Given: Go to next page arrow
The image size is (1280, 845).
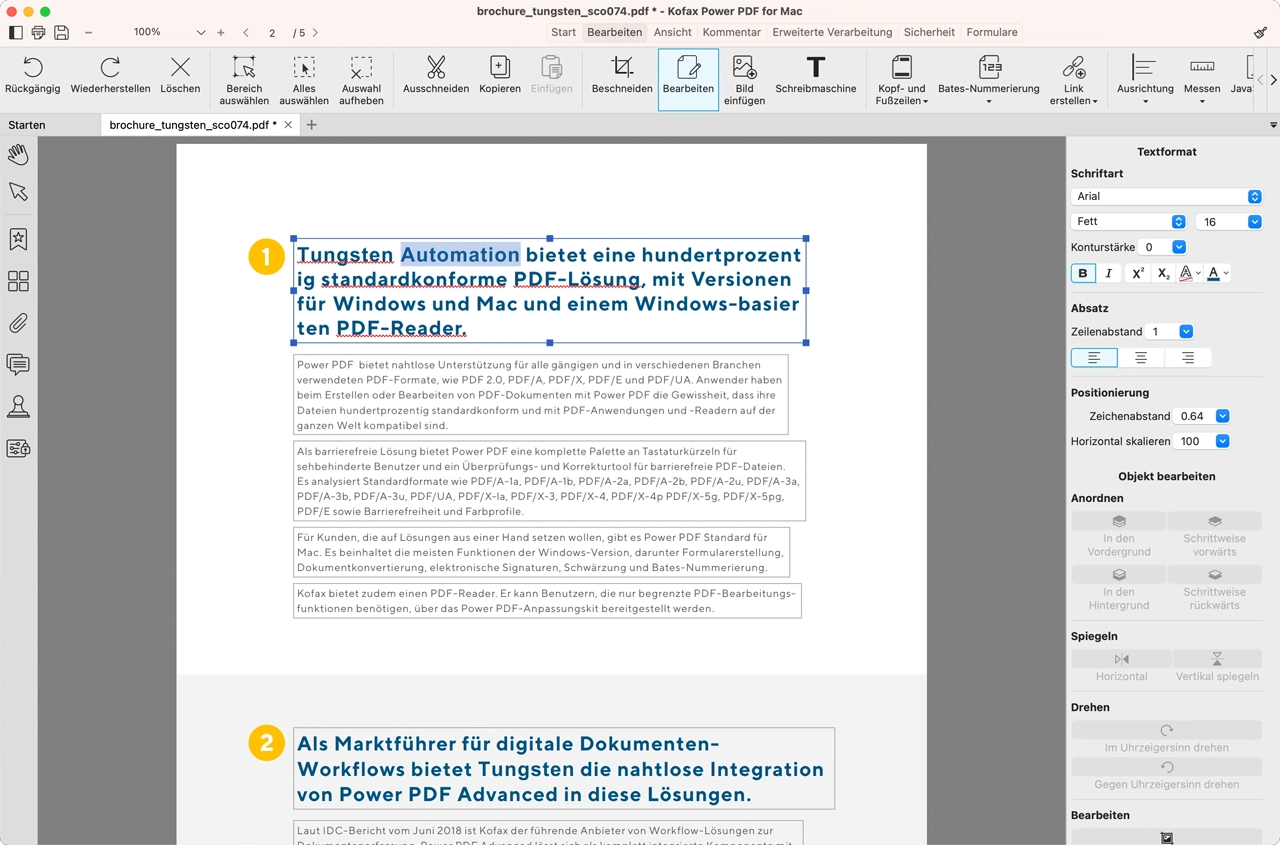Looking at the screenshot, I should click(x=316, y=33).
